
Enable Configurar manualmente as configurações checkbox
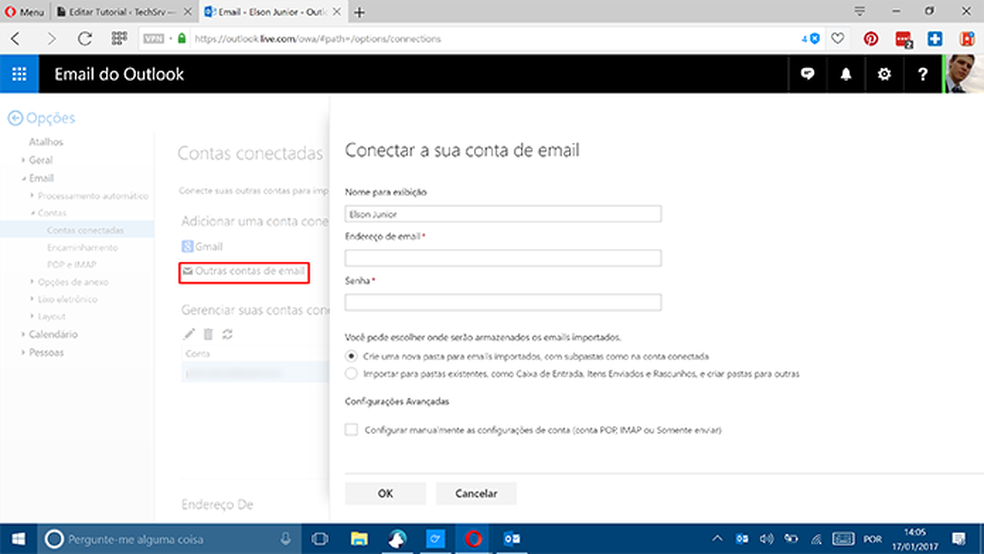coord(351,430)
